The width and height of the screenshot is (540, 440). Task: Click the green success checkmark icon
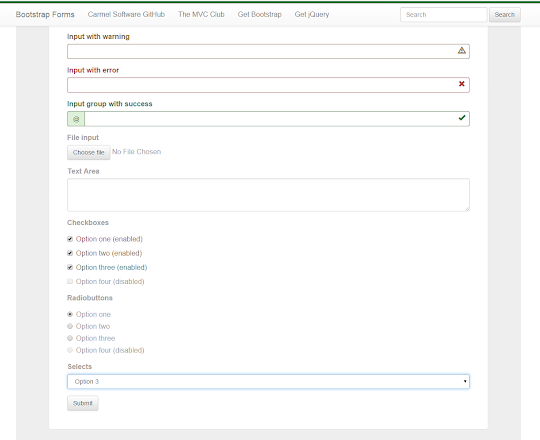tap(462, 118)
